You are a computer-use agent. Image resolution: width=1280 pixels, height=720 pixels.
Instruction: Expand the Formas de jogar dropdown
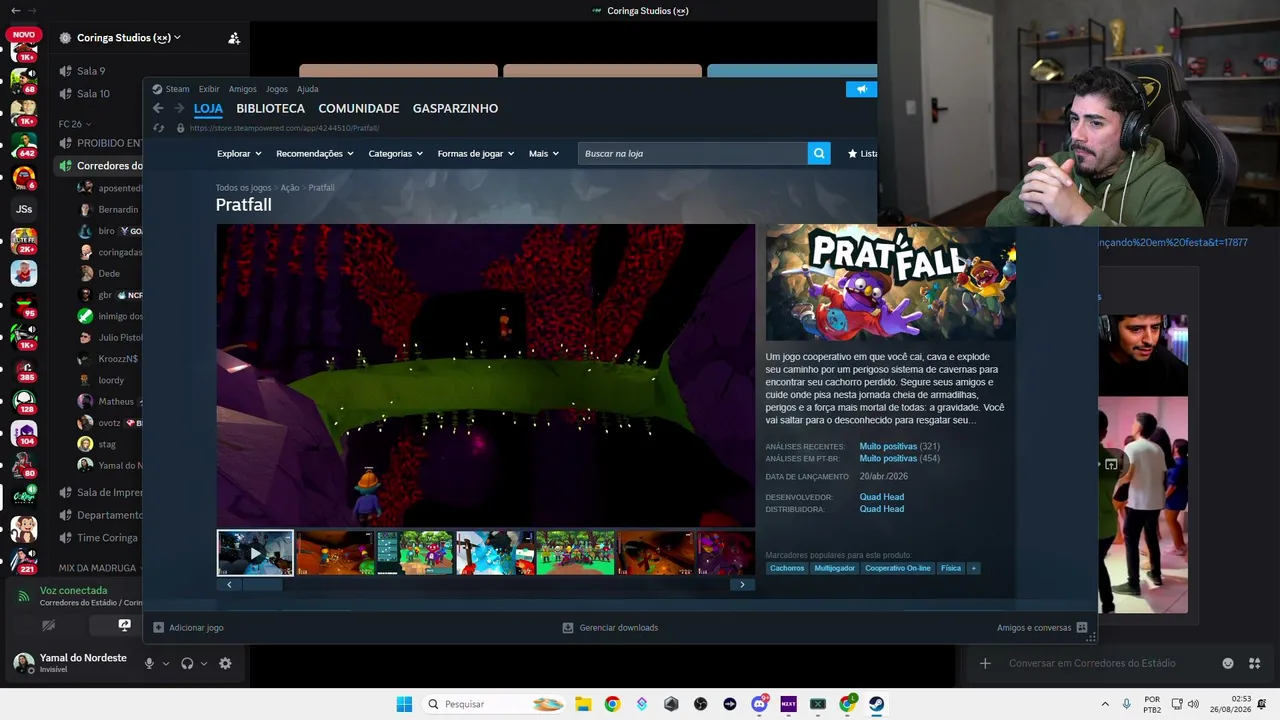(476, 153)
